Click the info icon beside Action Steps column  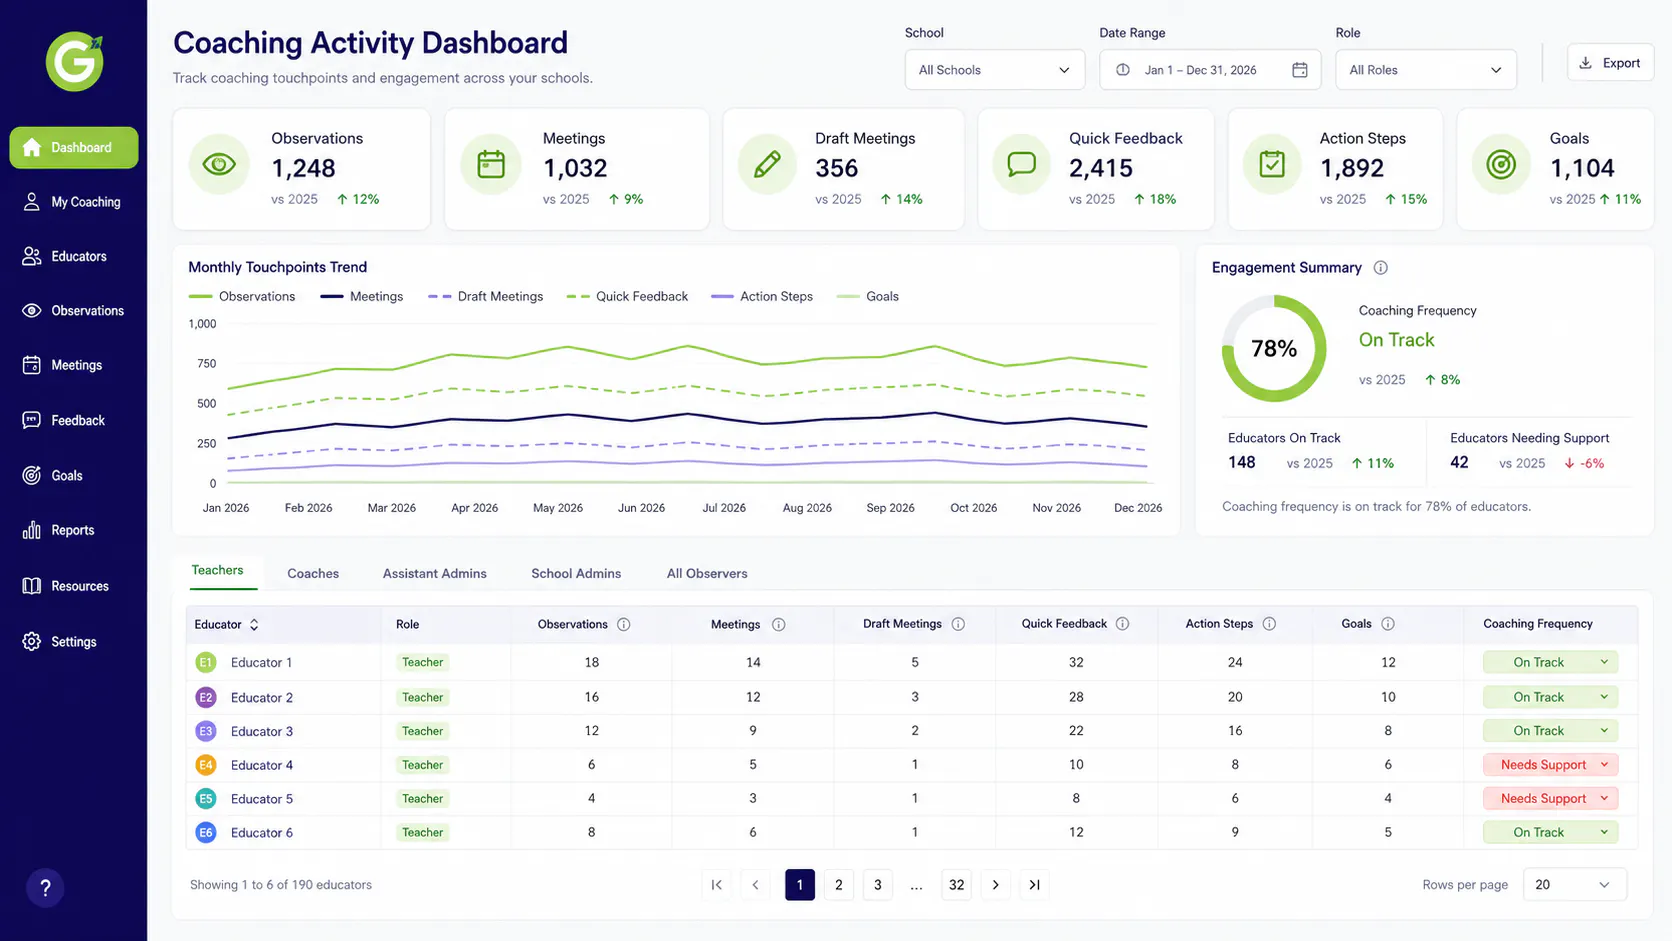point(1269,624)
